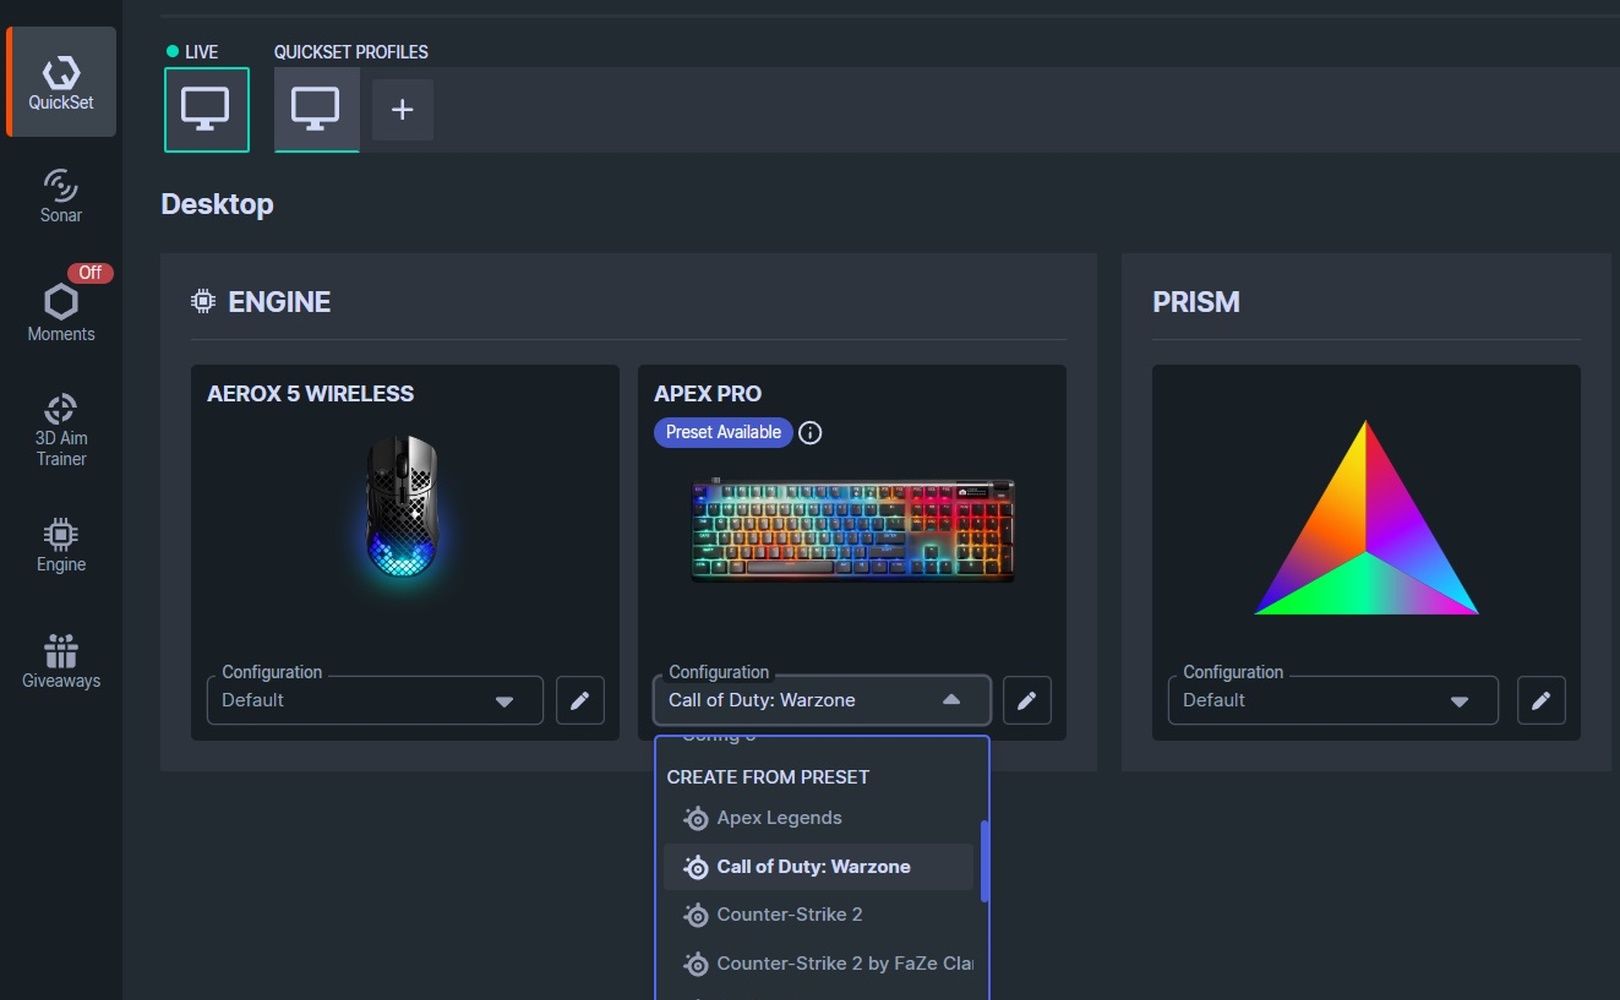Select the QuickSet Profiles desktop profile
The width and height of the screenshot is (1620, 1000).
click(317, 110)
